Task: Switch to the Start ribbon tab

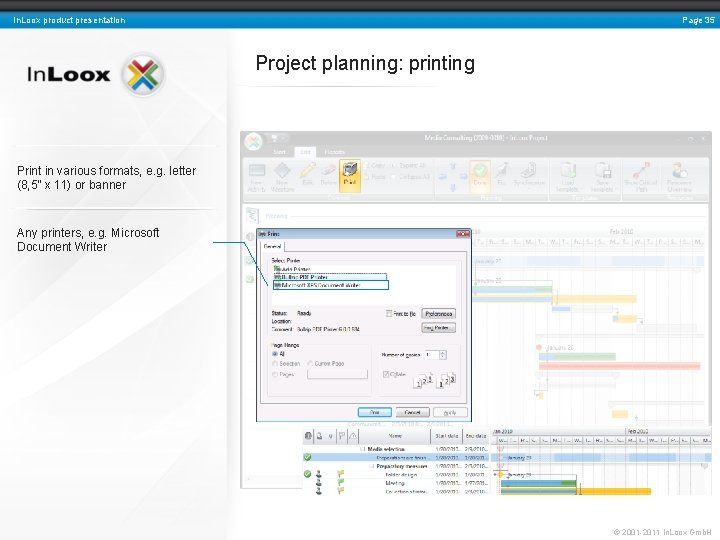Action: [x=280, y=152]
